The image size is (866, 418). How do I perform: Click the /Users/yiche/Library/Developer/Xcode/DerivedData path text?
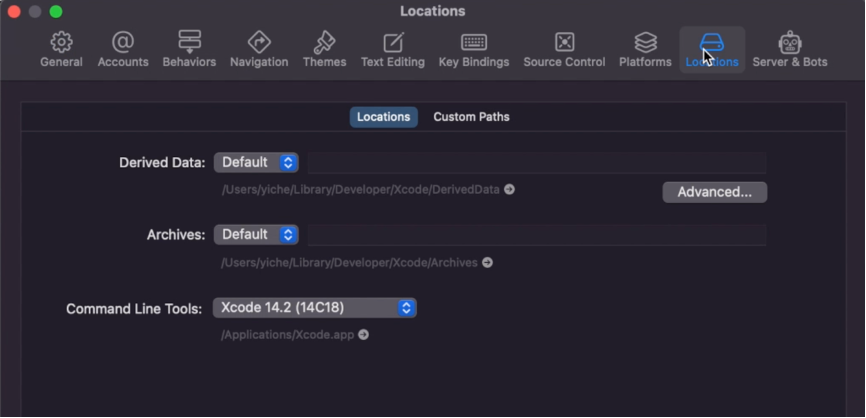click(361, 189)
